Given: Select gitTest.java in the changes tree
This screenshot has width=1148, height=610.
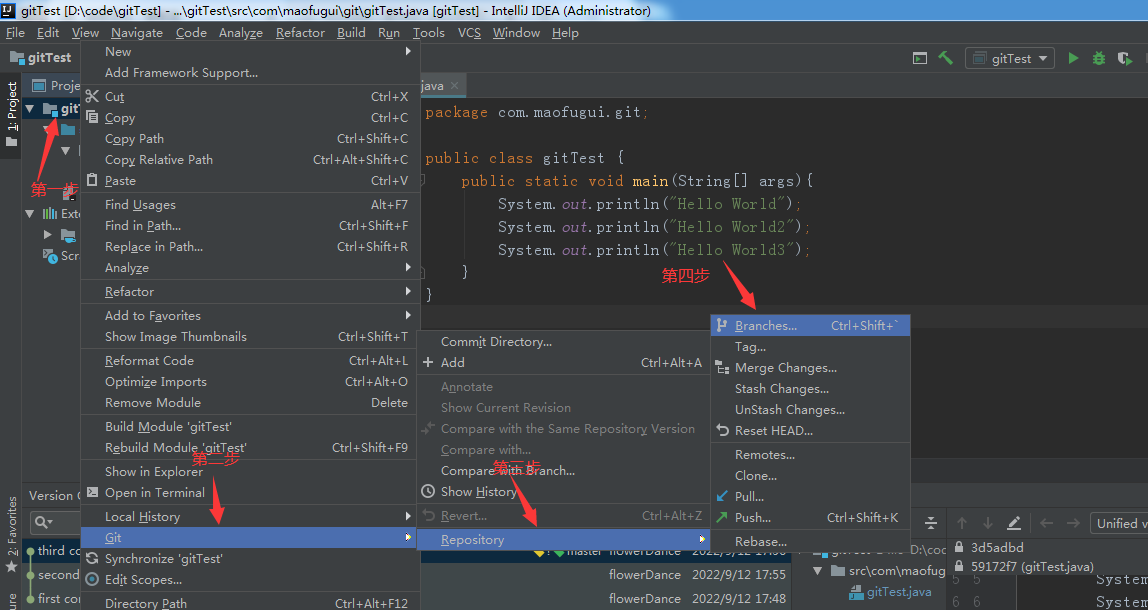Looking at the screenshot, I should pos(898,592).
